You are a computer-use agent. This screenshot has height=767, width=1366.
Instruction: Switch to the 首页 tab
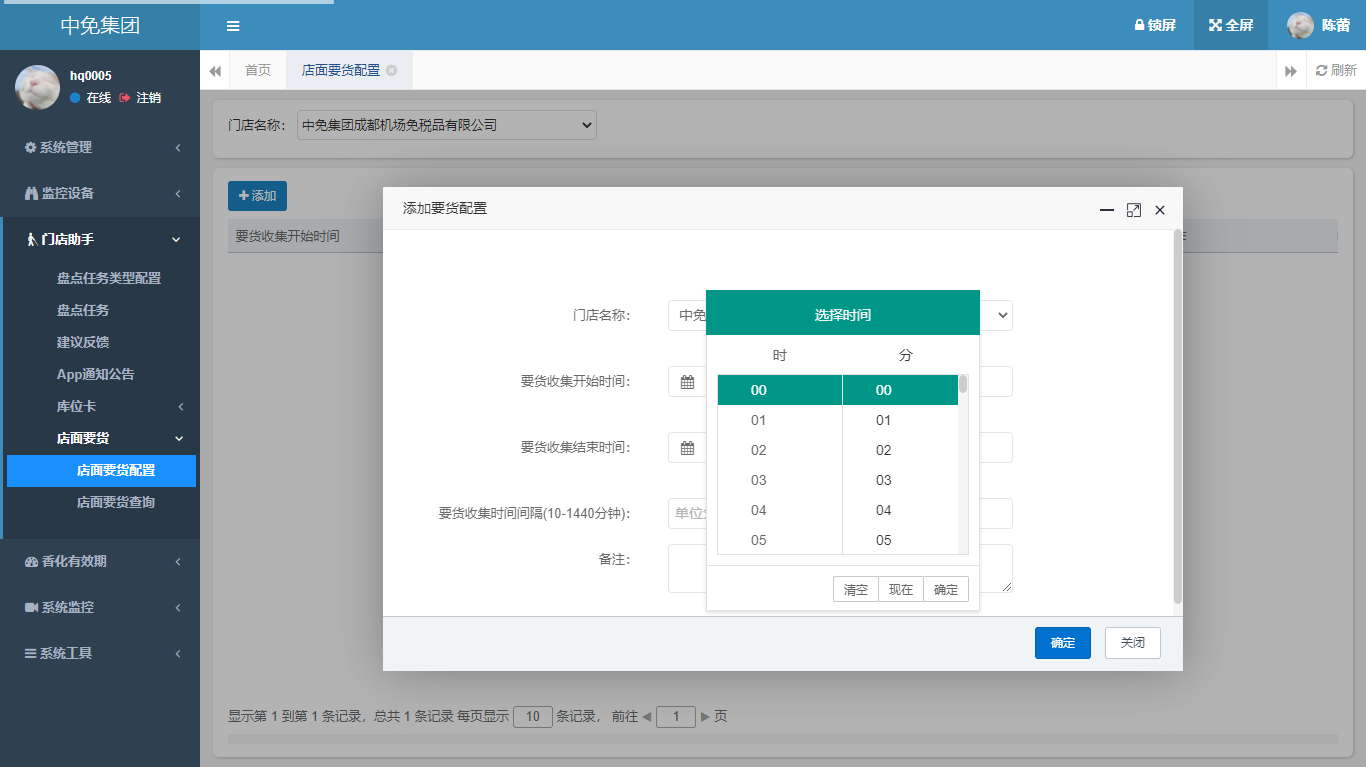tap(258, 70)
